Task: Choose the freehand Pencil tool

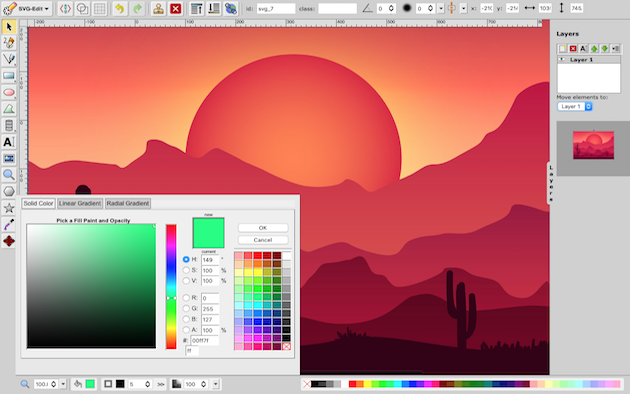Action: pyautogui.click(x=9, y=43)
